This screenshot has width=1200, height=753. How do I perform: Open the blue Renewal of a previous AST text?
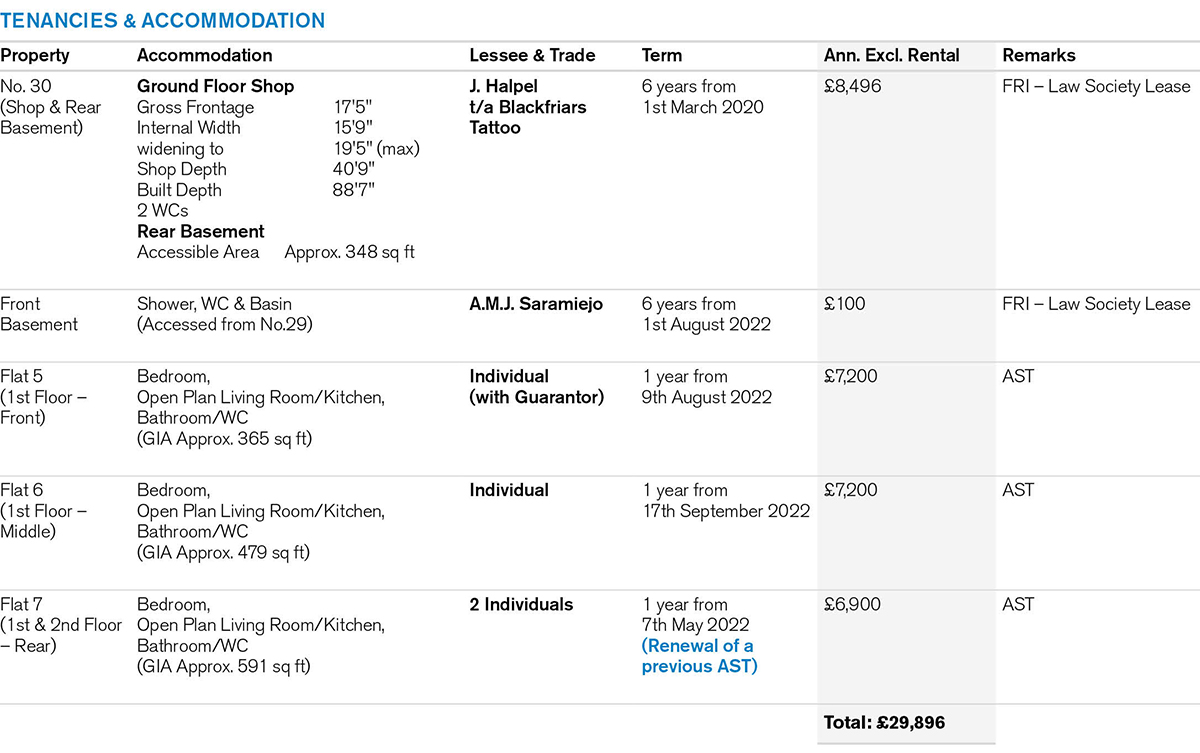(699, 656)
